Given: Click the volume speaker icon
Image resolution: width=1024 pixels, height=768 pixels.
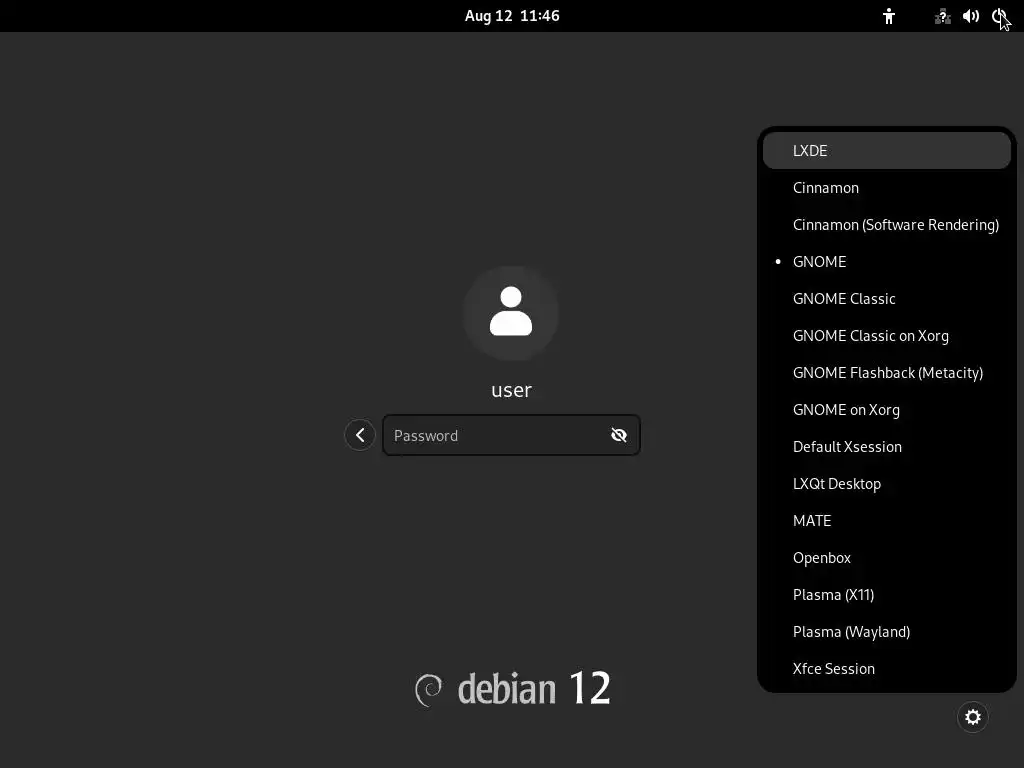Looking at the screenshot, I should pyautogui.click(x=970, y=16).
